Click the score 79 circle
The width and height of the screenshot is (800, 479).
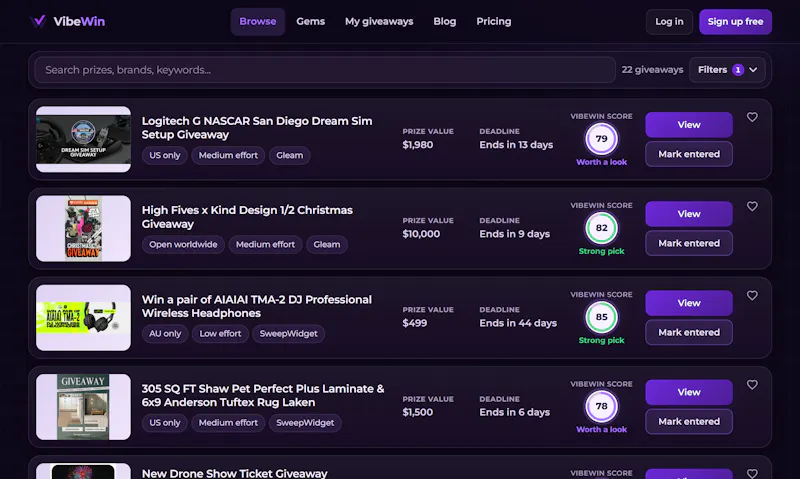[602, 139]
